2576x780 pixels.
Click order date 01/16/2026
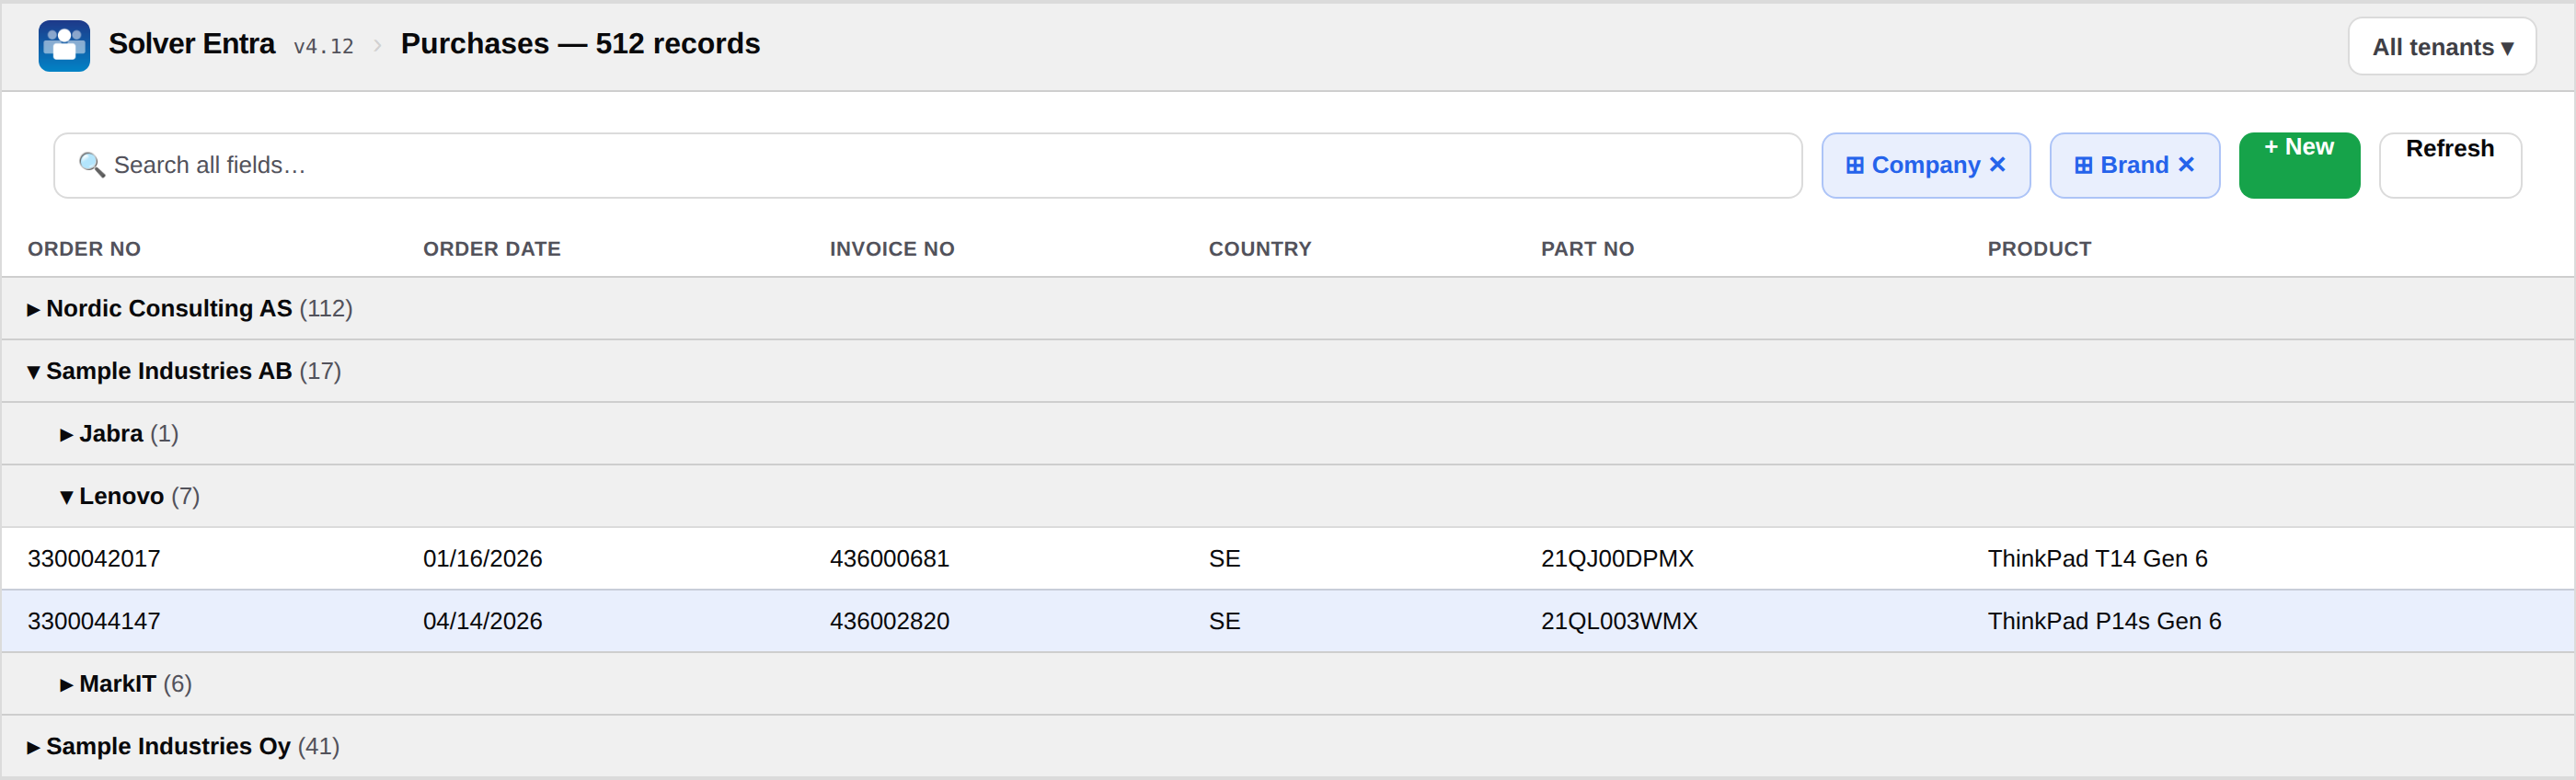482,559
